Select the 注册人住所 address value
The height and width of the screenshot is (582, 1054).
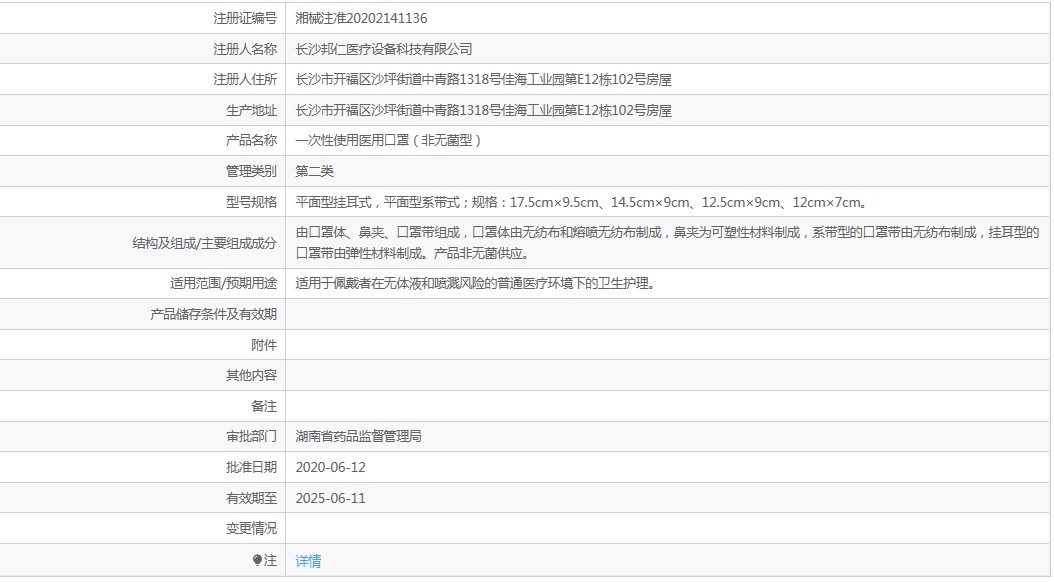(x=483, y=79)
